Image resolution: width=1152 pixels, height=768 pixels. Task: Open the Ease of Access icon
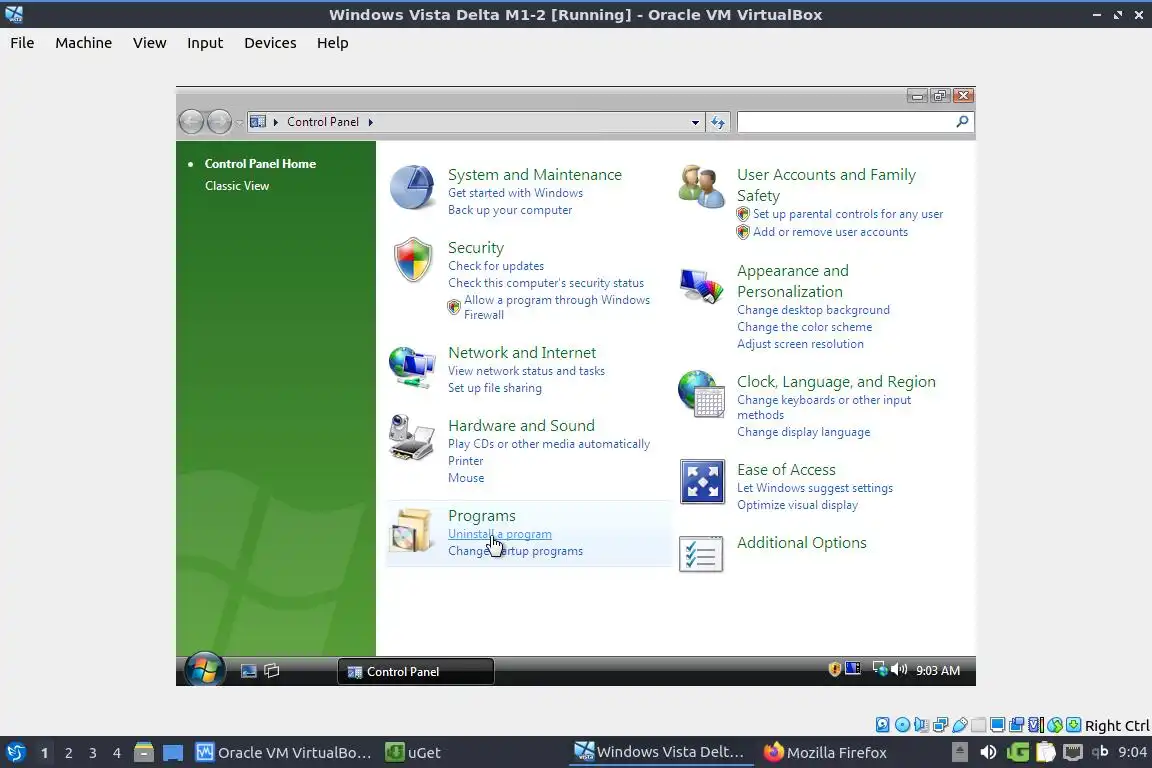[702, 481]
